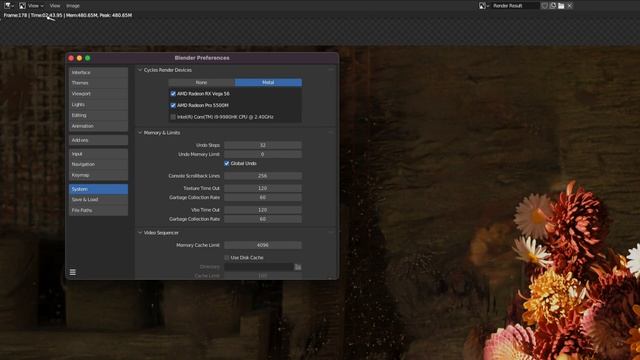Open the Keymap preferences tab
The image size is (640, 360).
coord(98,175)
